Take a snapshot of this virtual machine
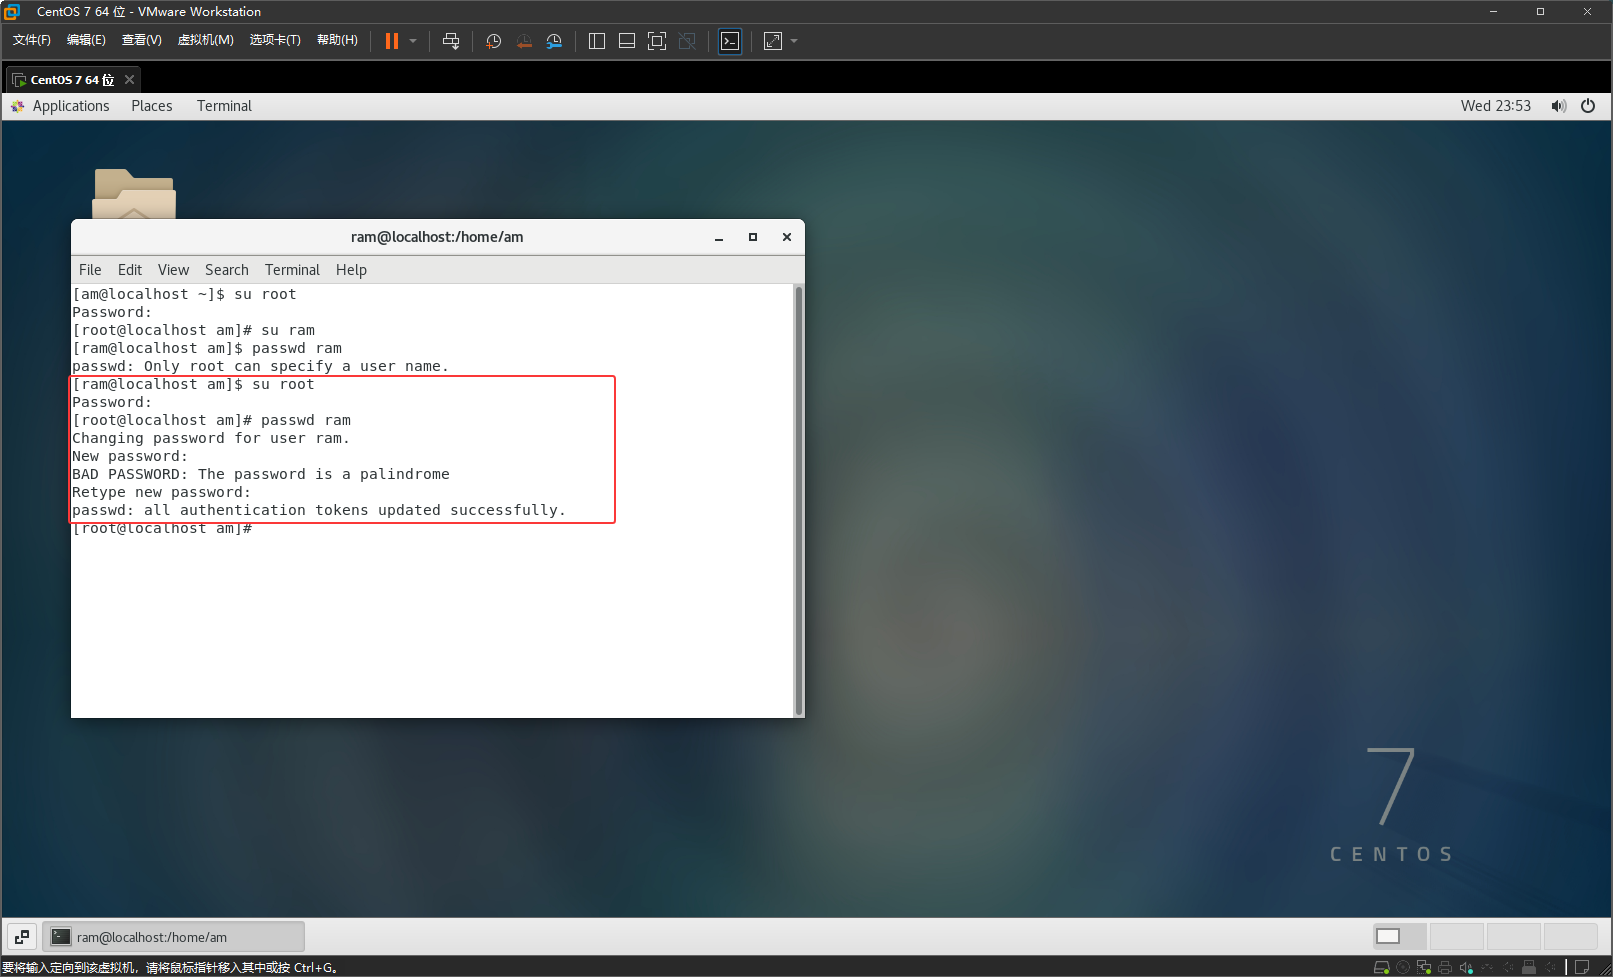Screen dimensions: 1613x977 (x=493, y=41)
